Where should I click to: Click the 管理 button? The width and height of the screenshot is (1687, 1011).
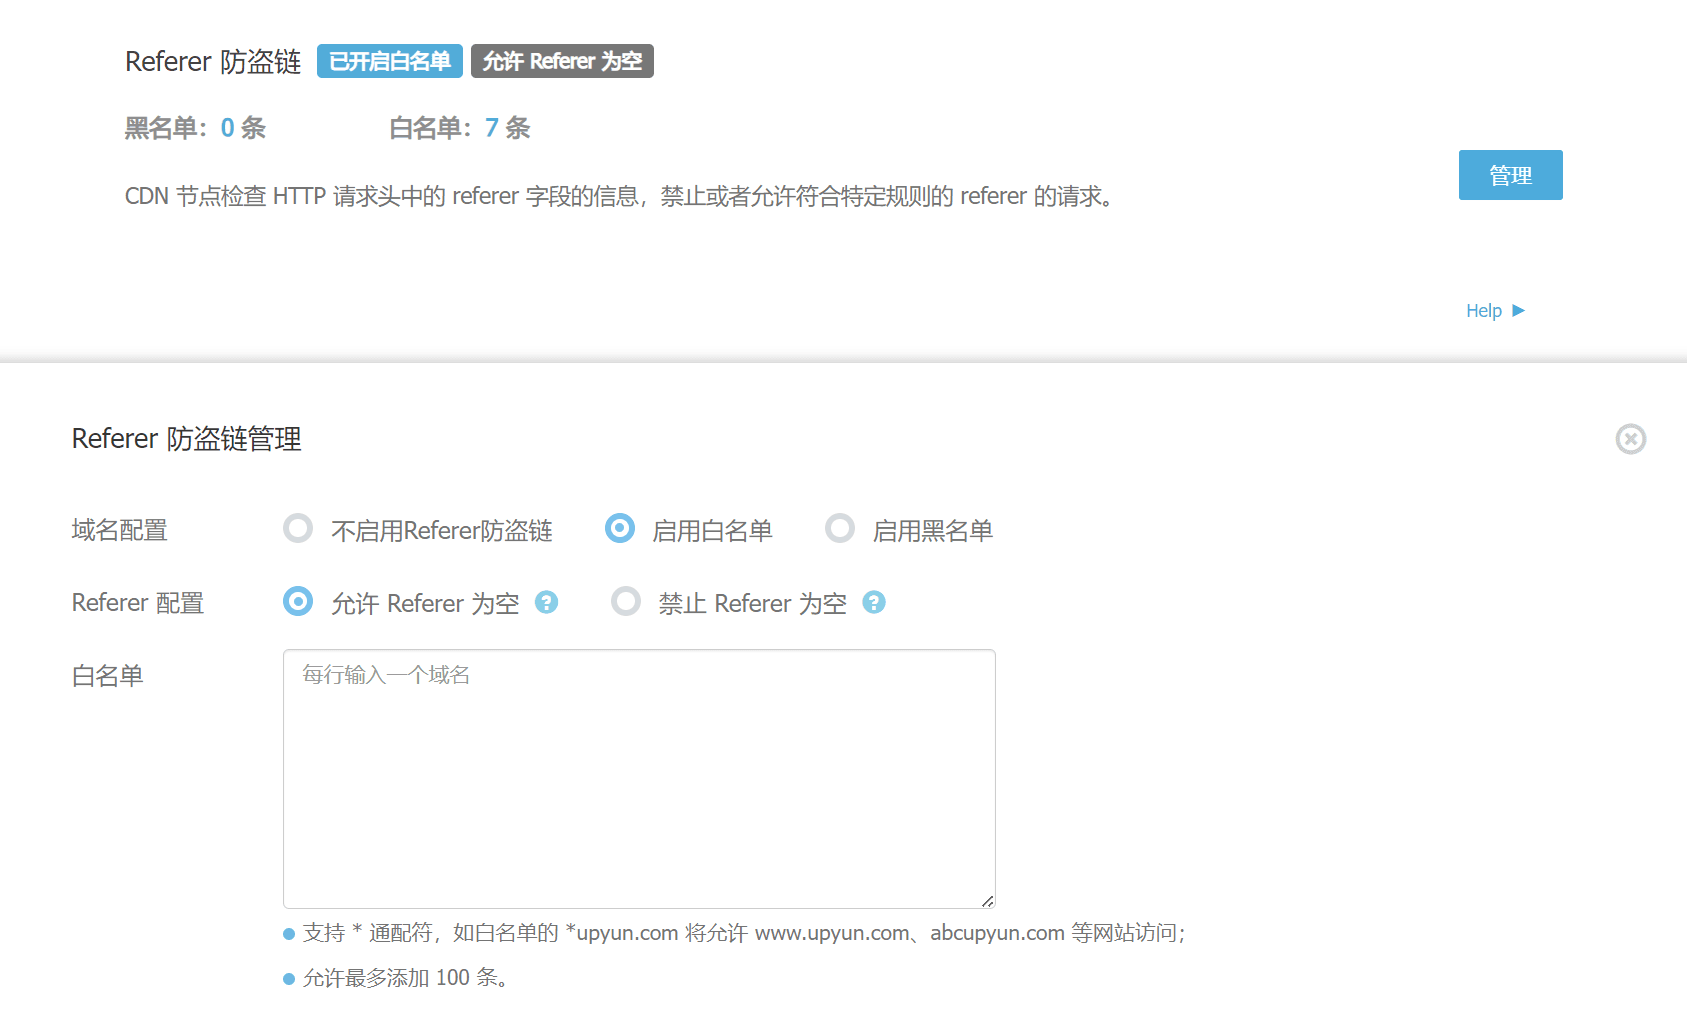[1510, 175]
